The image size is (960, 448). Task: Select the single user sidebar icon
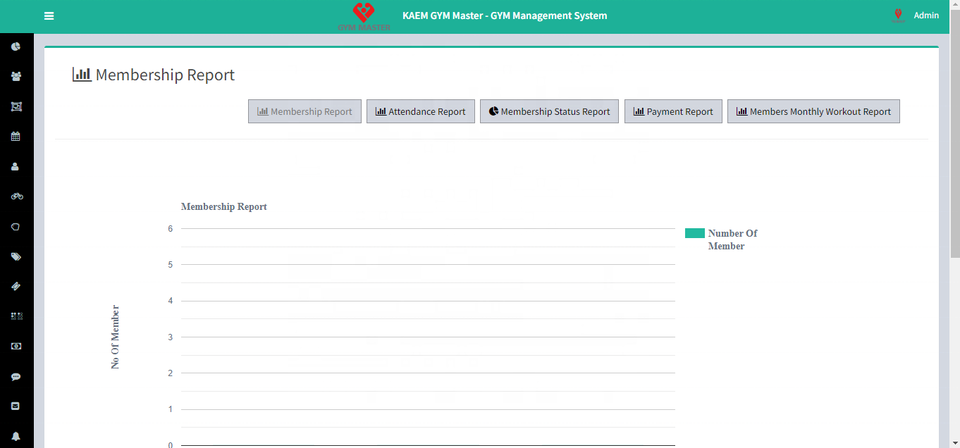[16, 166]
